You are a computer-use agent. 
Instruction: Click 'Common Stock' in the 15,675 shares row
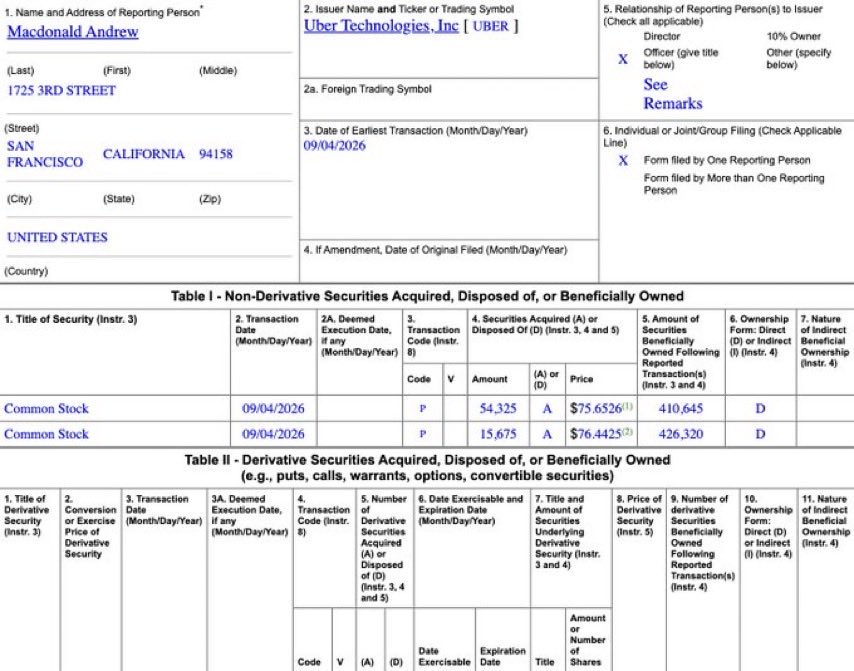46,434
